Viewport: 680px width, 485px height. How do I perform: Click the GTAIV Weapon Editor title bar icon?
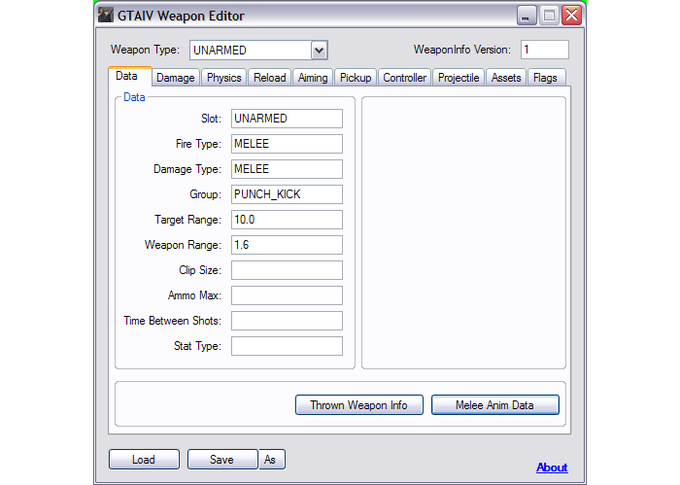105,15
